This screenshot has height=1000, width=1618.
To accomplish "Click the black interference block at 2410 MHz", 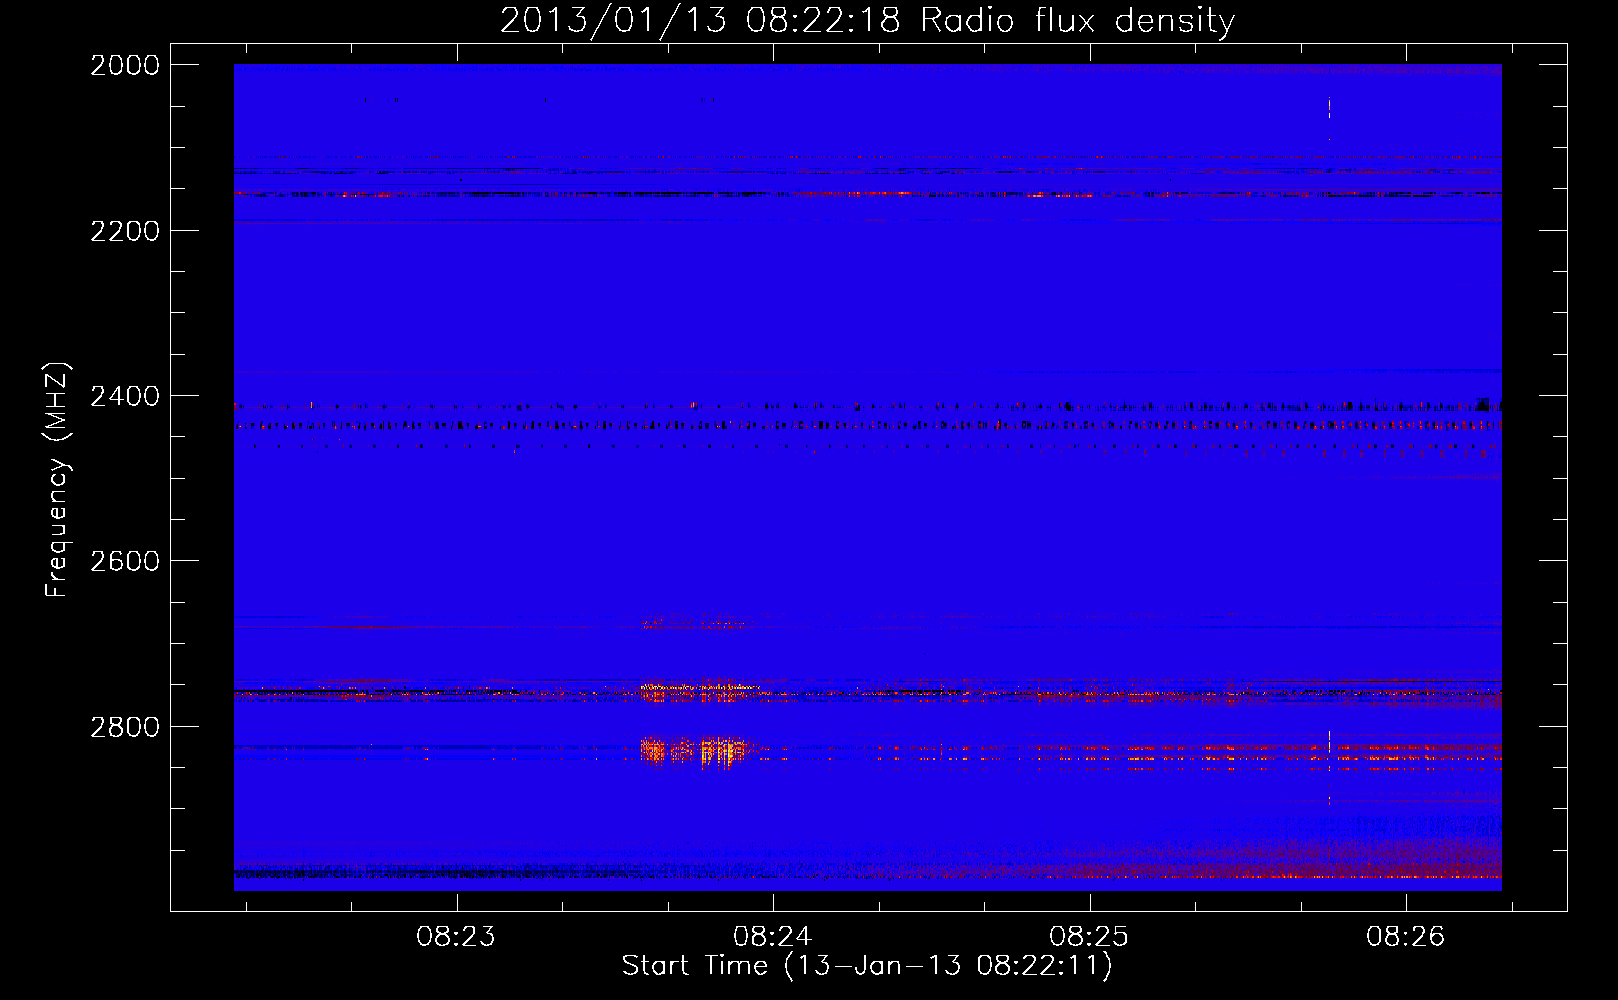I will (1484, 404).
